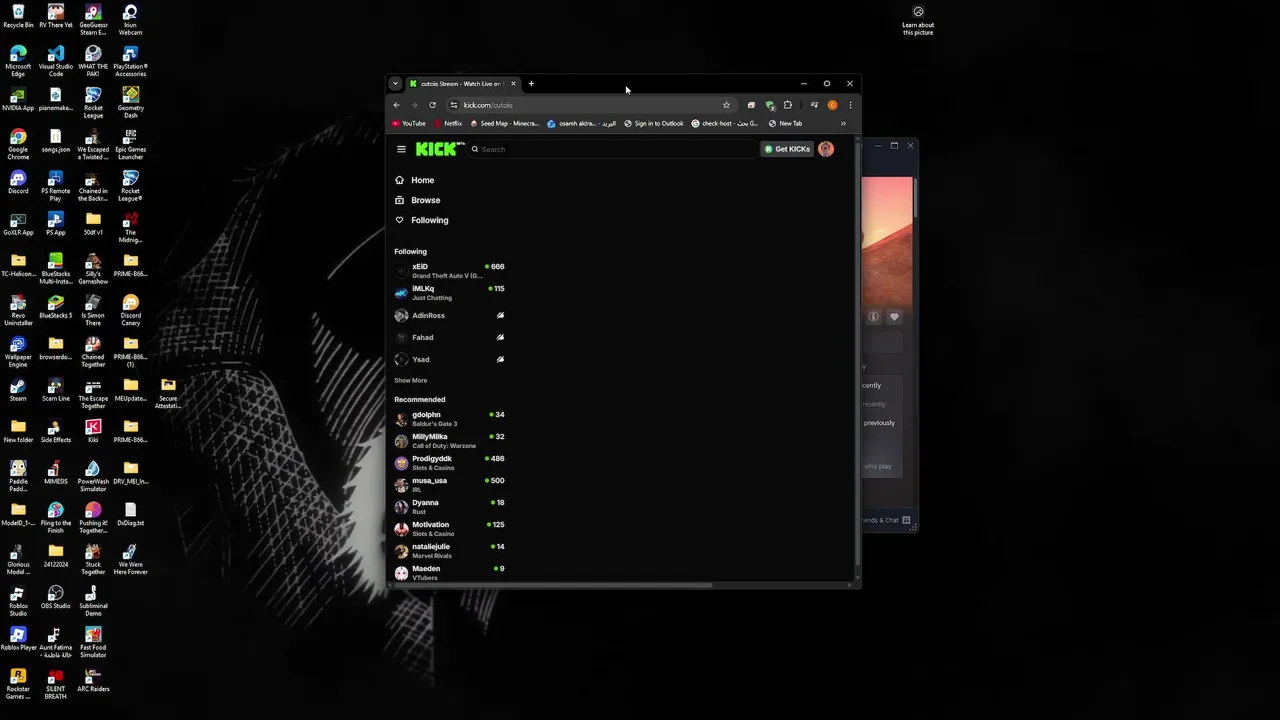Open recommended channel nataliejulie

pyautogui.click(x=450, y=550)
